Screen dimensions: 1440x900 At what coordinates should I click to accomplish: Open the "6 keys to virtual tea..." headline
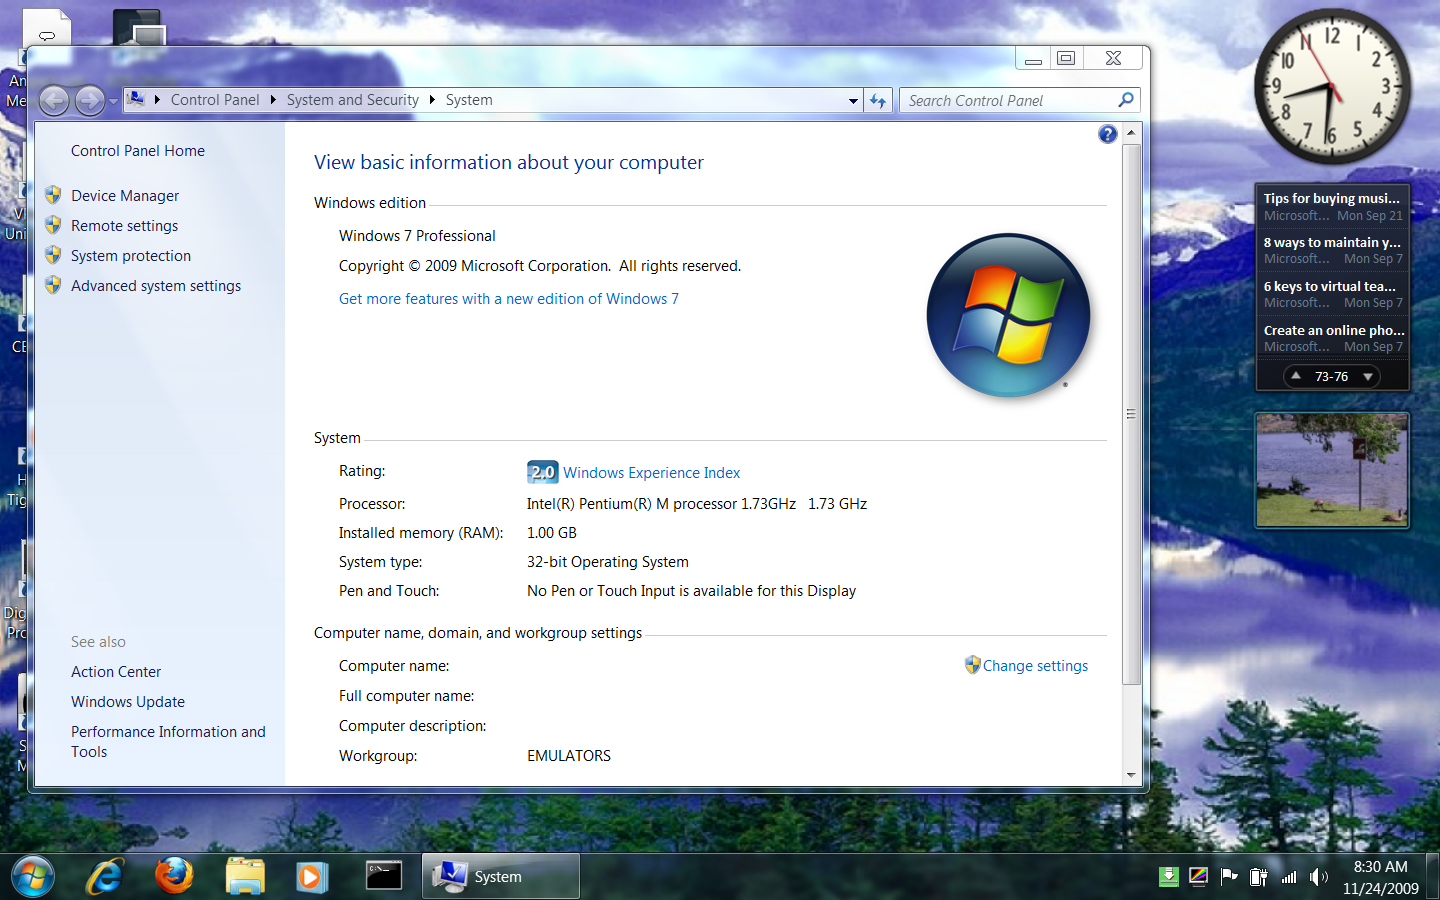tap(1330, 286)
